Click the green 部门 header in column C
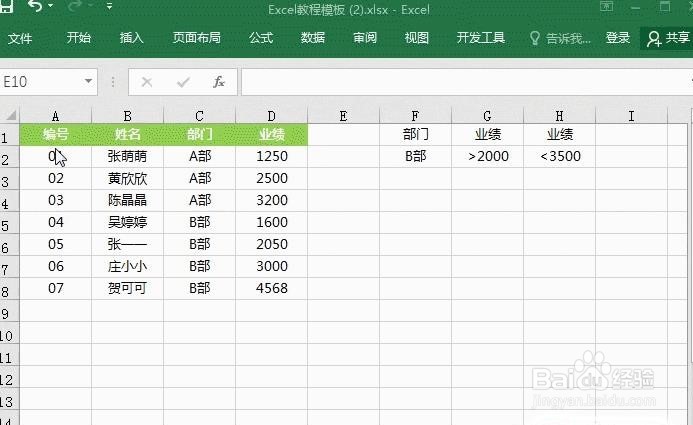 click(x=199, y=135)
